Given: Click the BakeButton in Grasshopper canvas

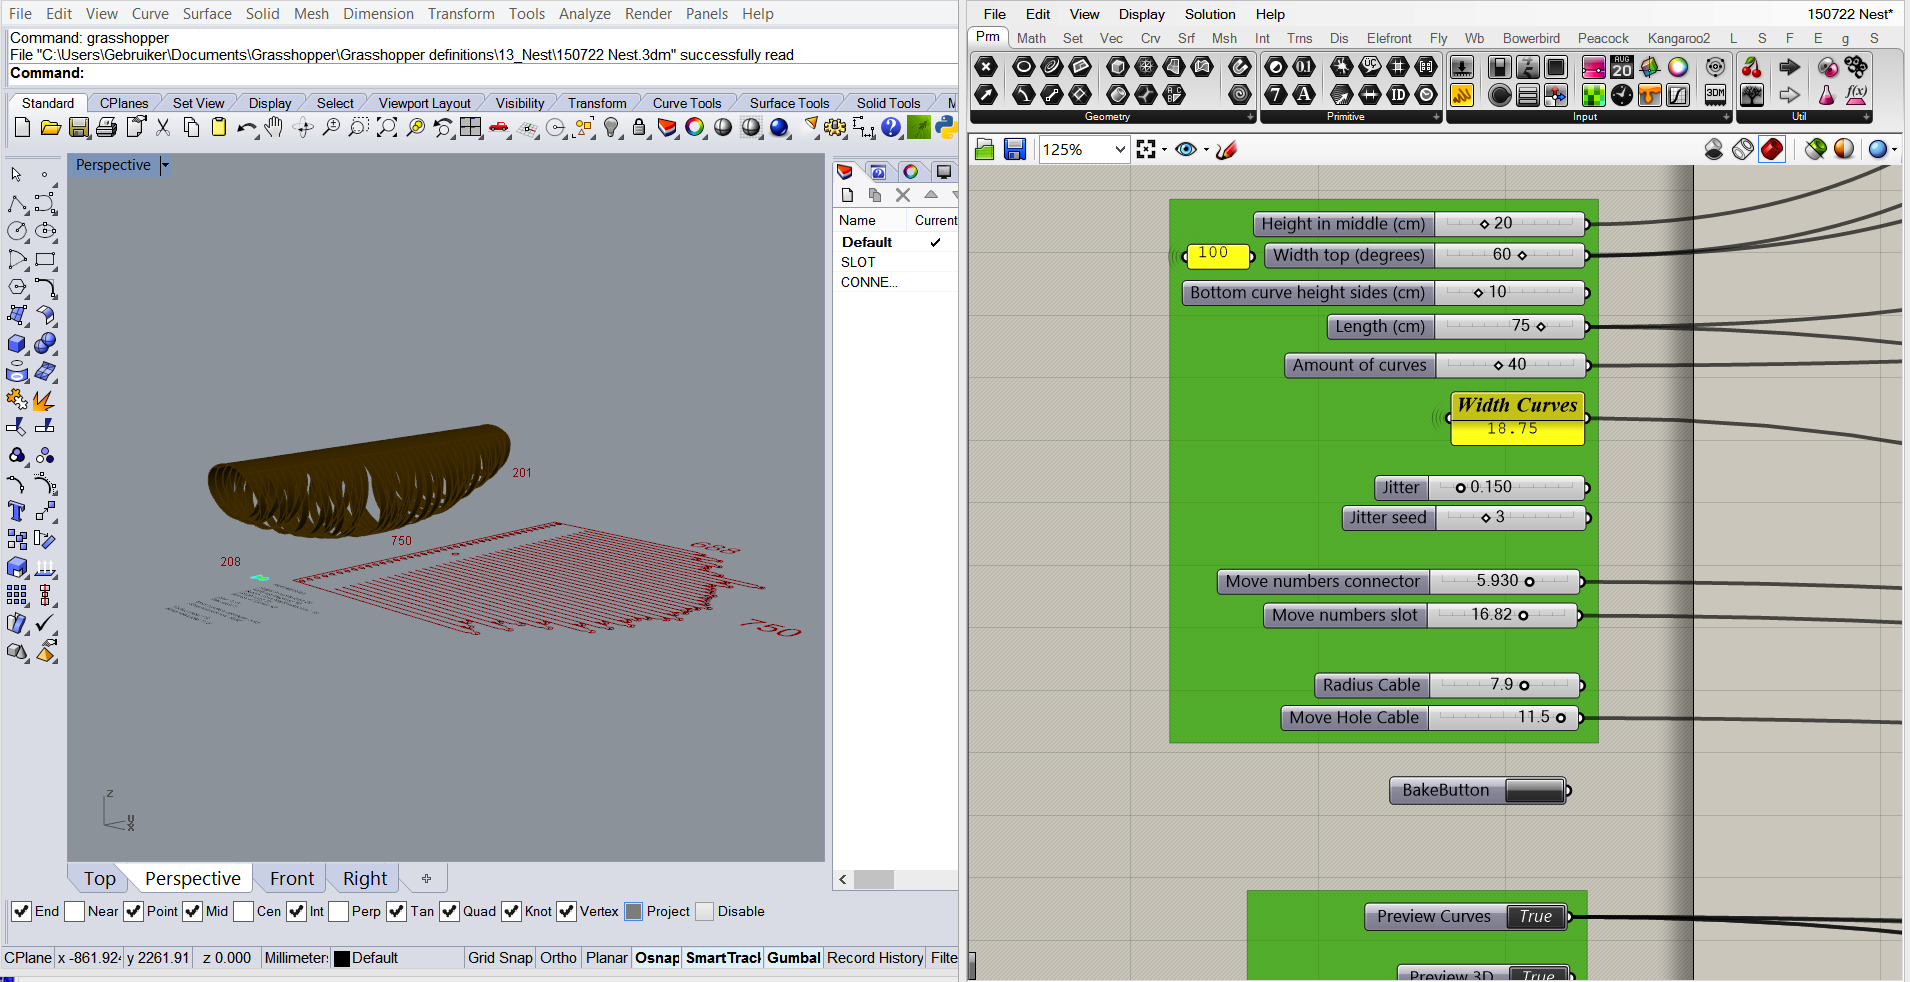Looking at the screenshot, I should coord(1535,791).
